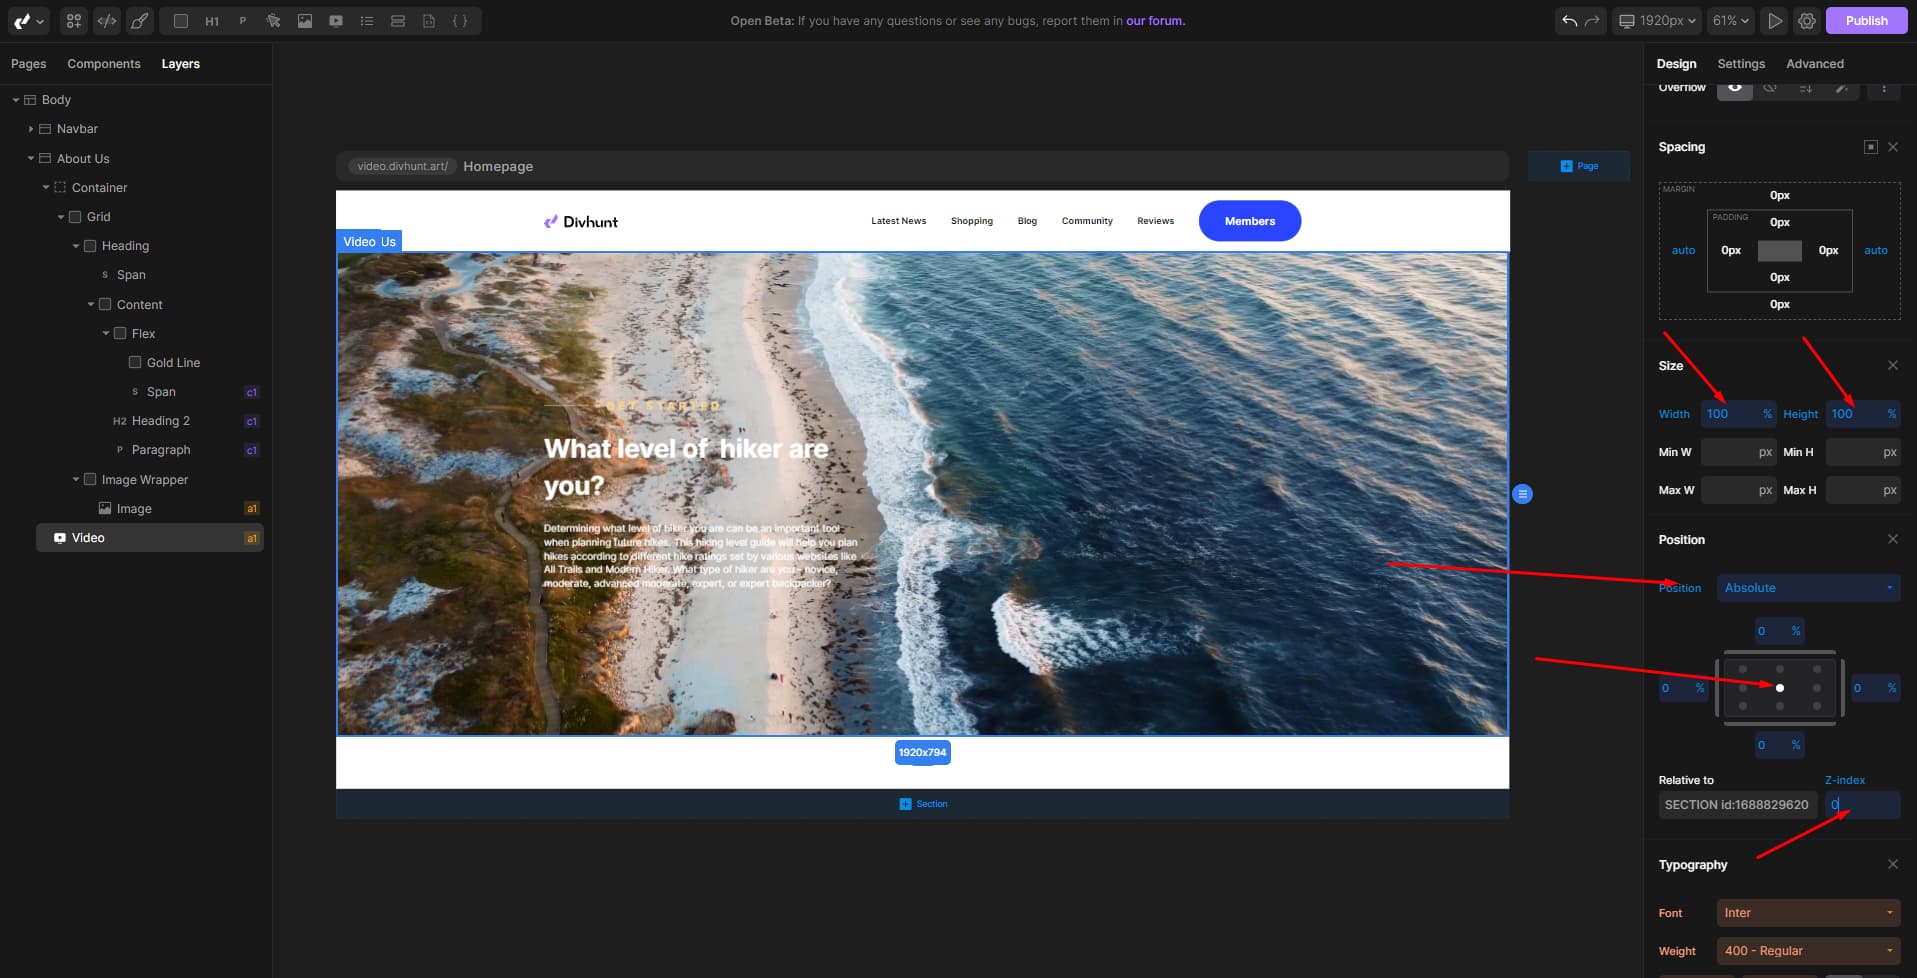Select the bottom-right anchor point dot
Viewport: 1917px width, 978px height.
pos(1816,706)
